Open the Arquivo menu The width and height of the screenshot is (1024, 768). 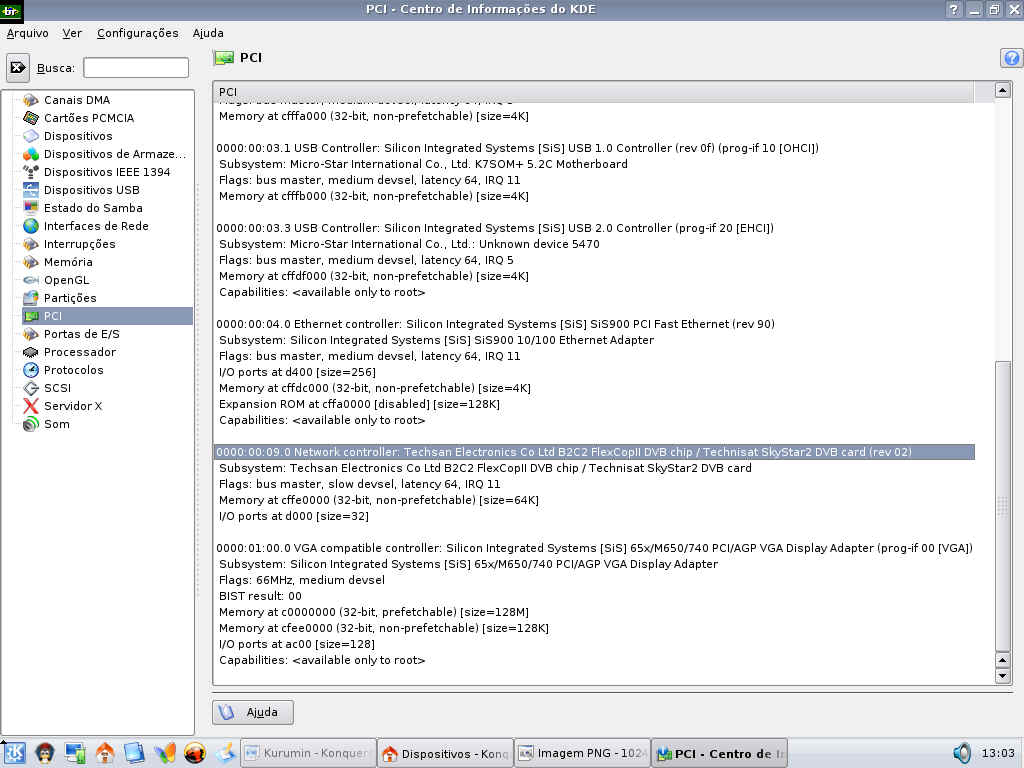point(27,33)
